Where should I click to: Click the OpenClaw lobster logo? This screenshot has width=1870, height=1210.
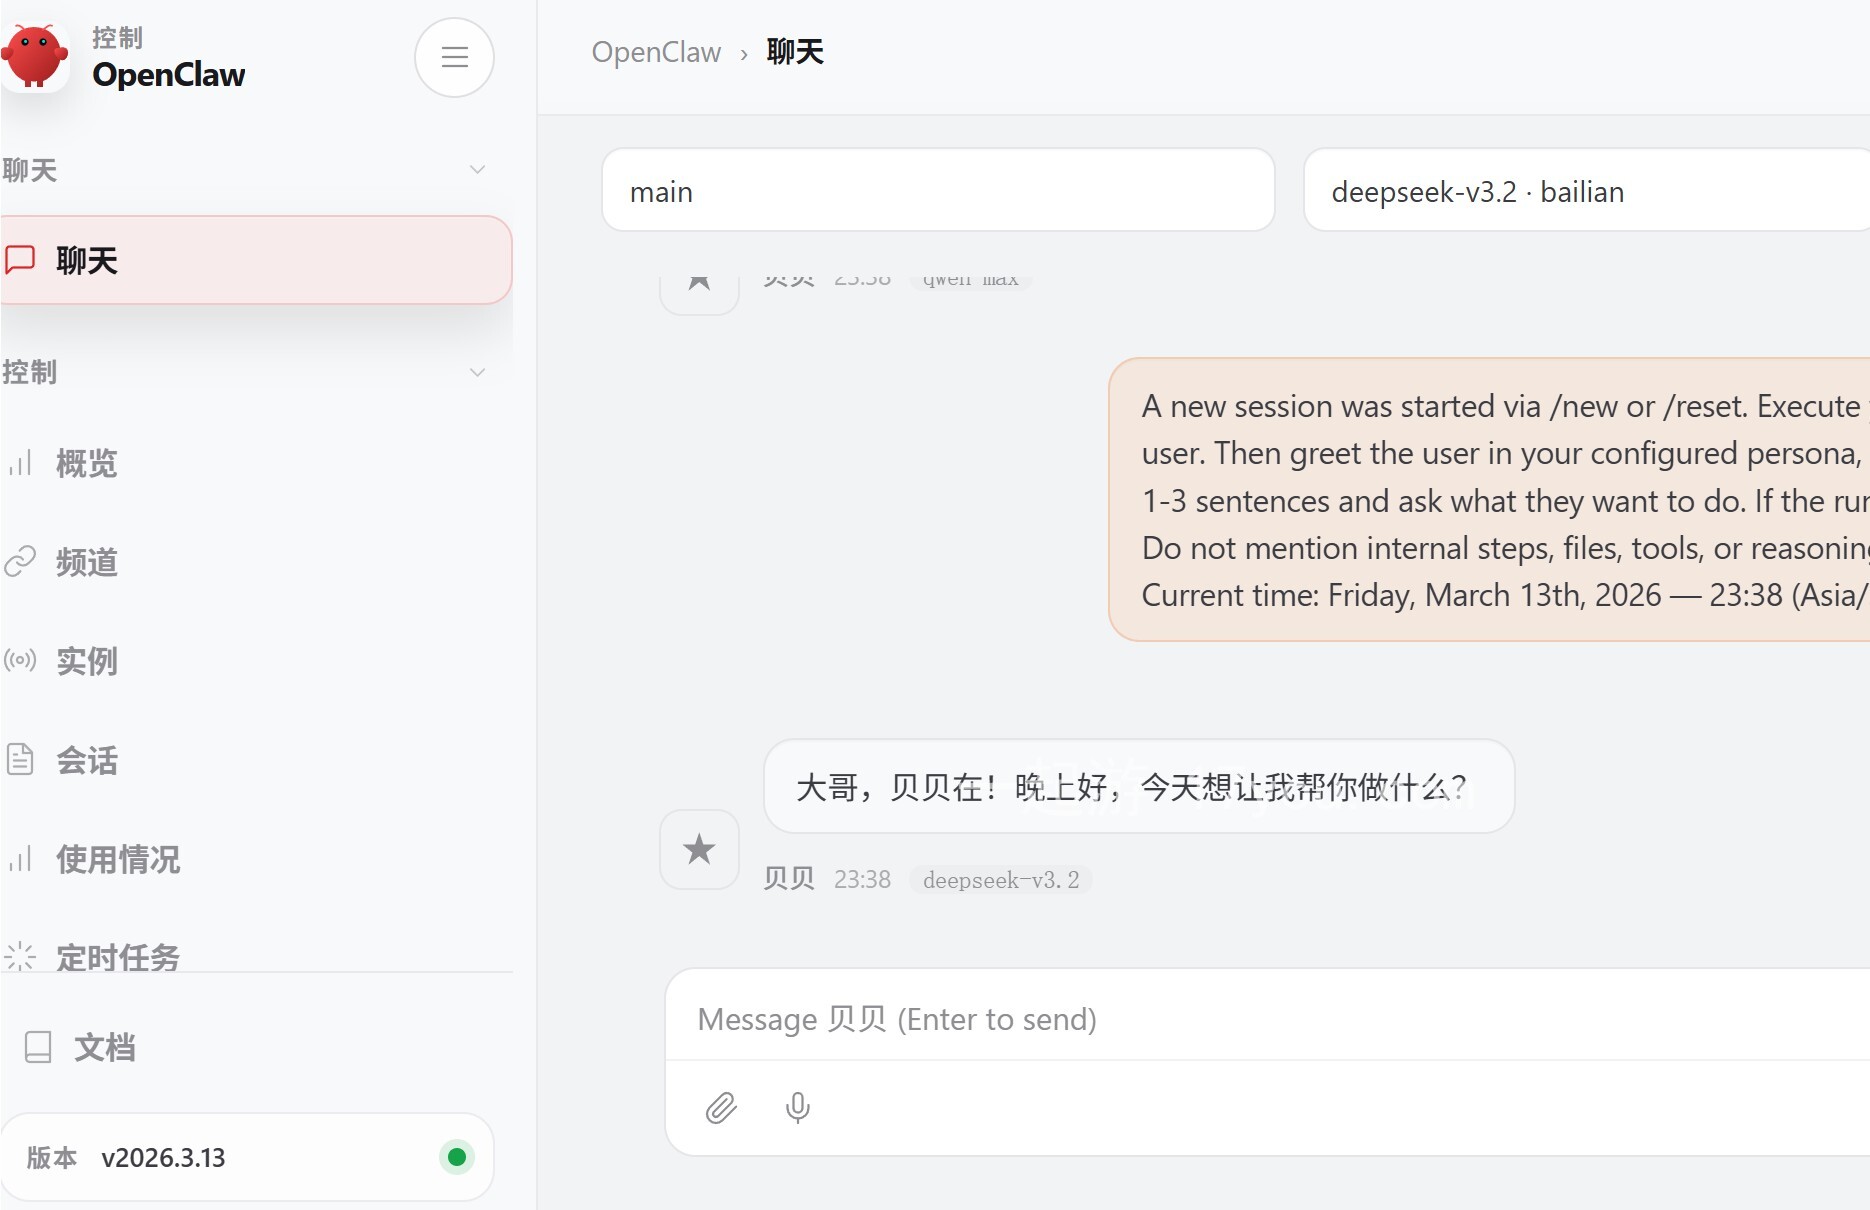37,57
